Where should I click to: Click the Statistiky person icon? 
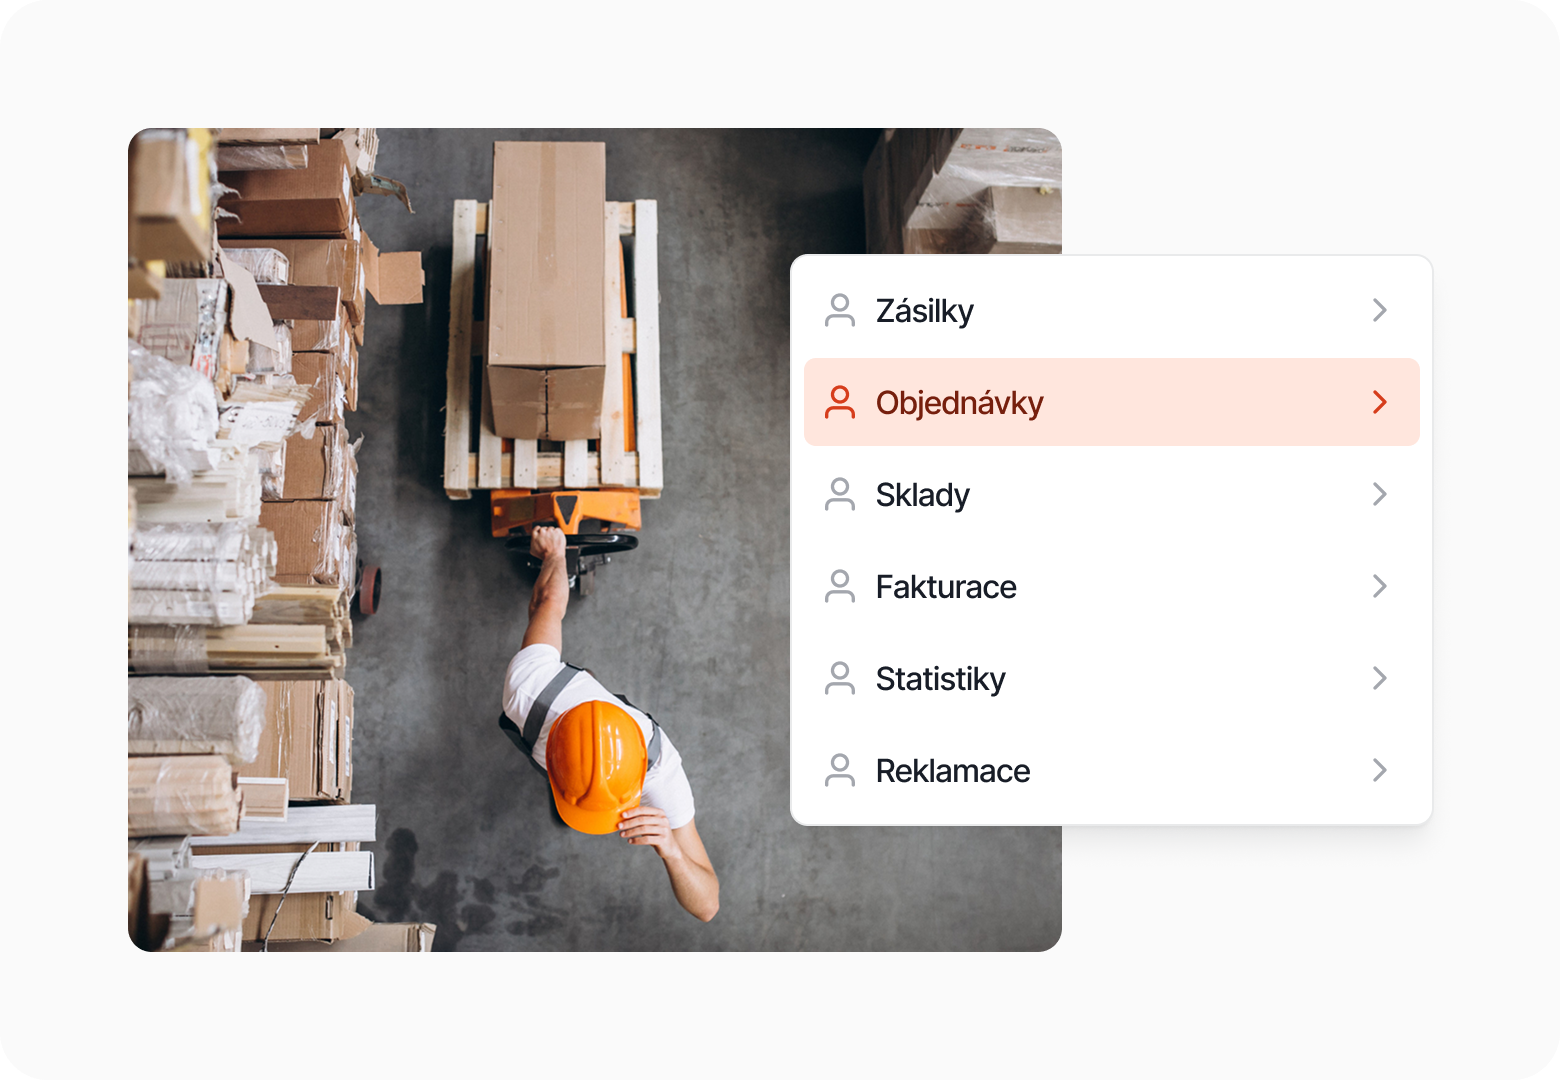[840, 679]
